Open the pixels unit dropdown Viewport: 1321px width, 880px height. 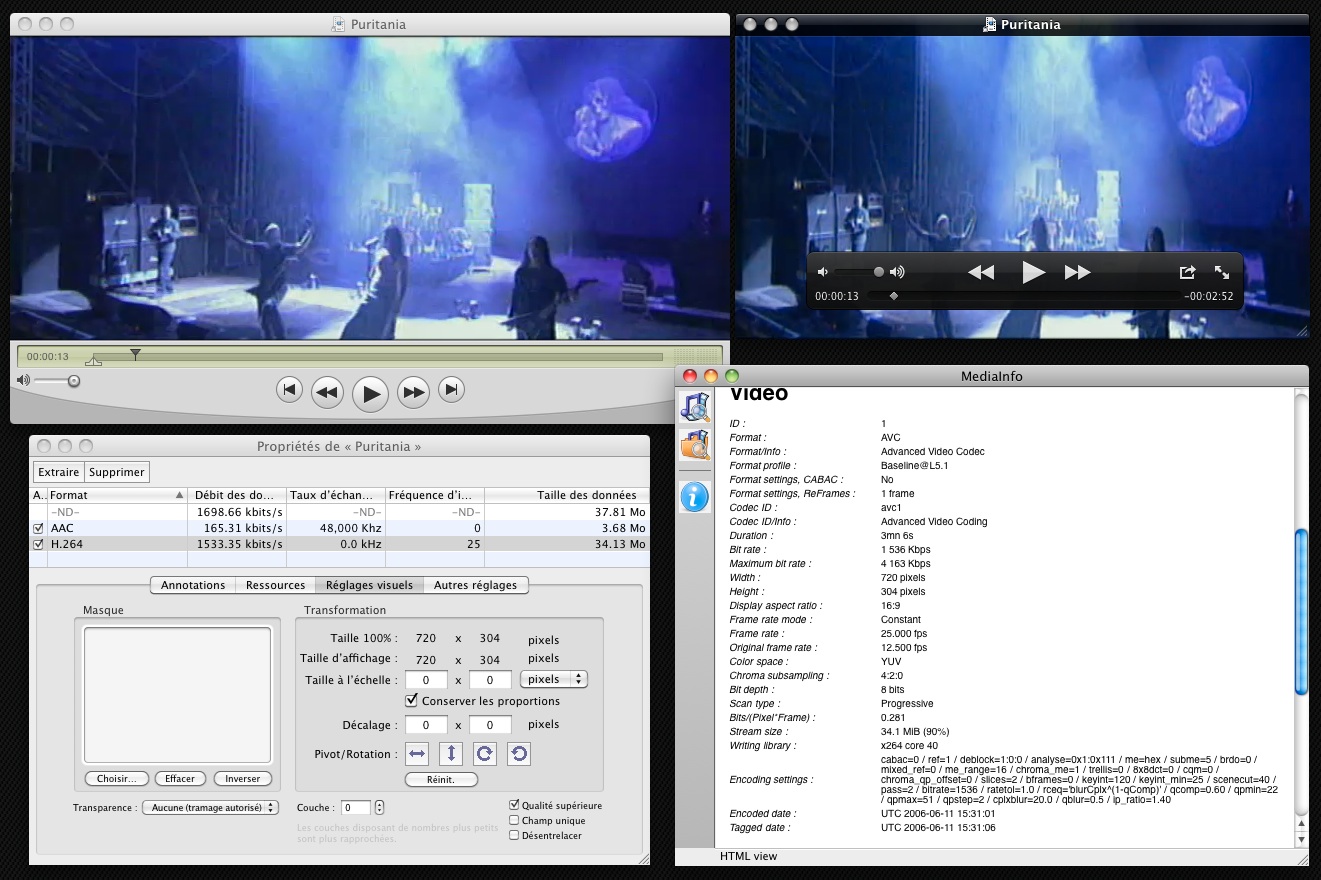[554, 679]
